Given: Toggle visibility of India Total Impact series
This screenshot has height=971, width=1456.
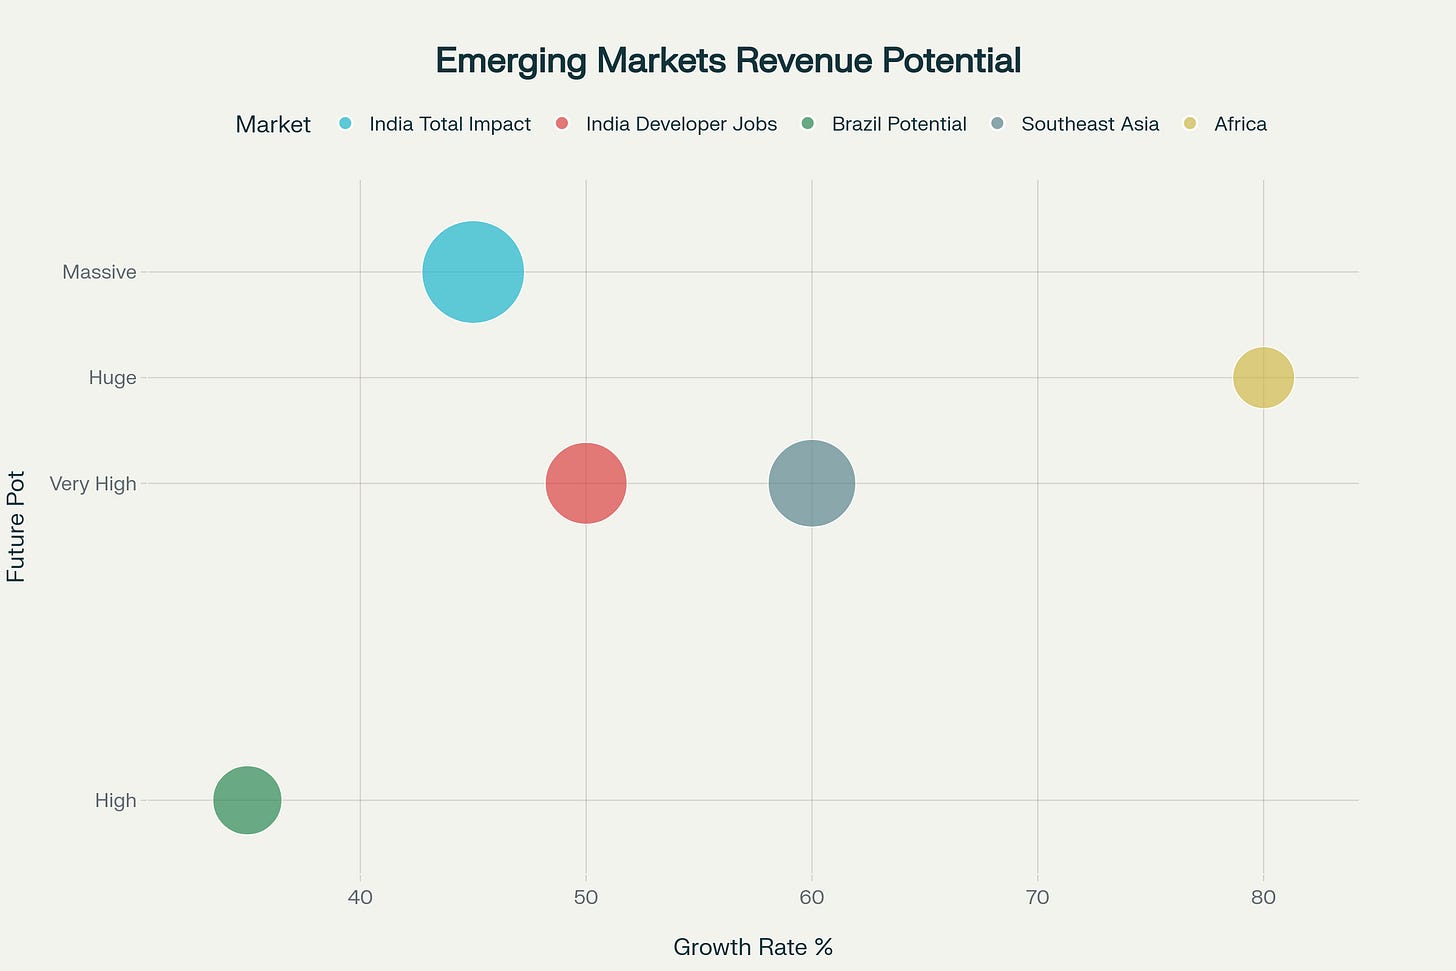Looking at the screenshot, I should coord(345,124).
